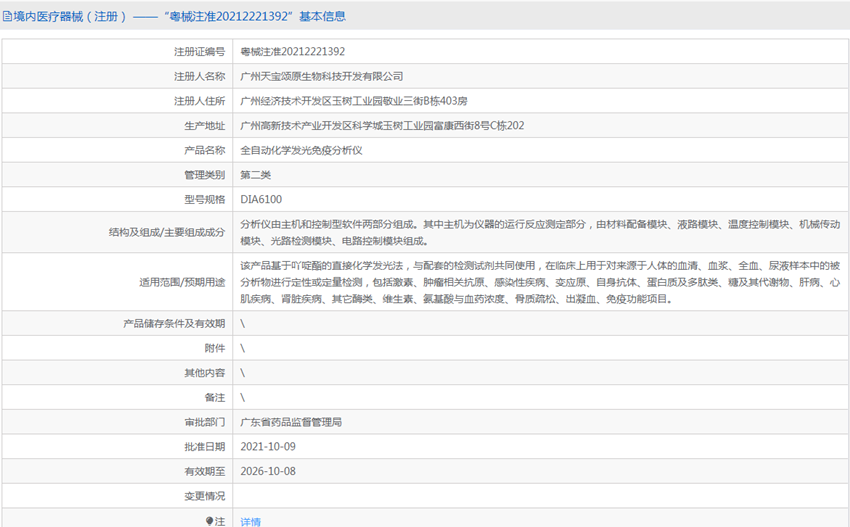The image size is (850, 527).
Task: Click the 审批部门 label
Action: pos(204,422)
